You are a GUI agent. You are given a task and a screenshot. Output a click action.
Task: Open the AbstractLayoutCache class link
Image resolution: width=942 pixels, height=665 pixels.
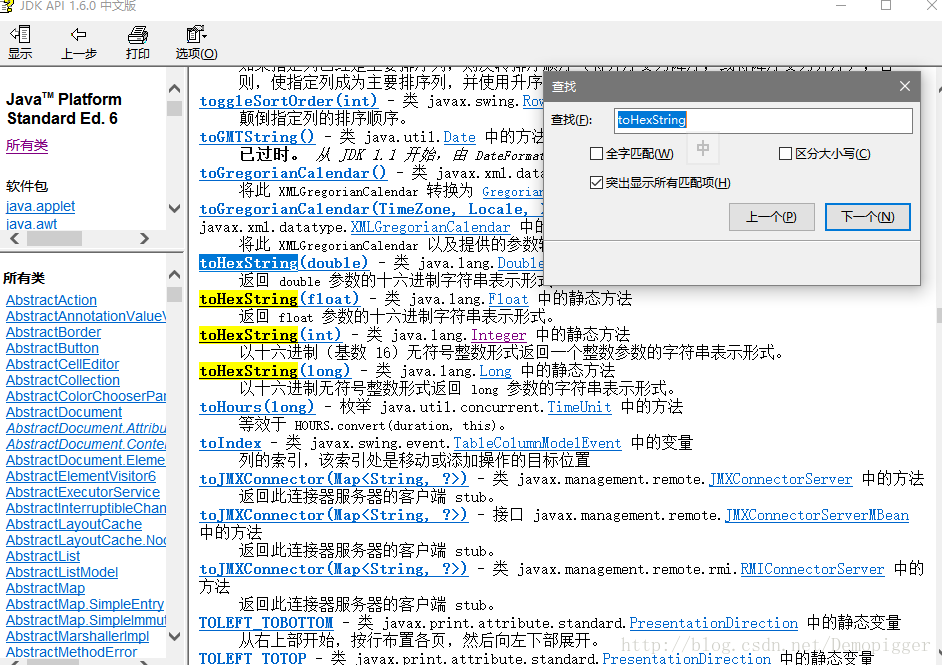[x=74, y=524]
